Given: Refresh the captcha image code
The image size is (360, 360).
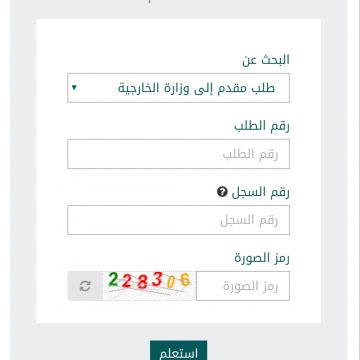Looking at the screenshot, I should click(x=85, y=286).
